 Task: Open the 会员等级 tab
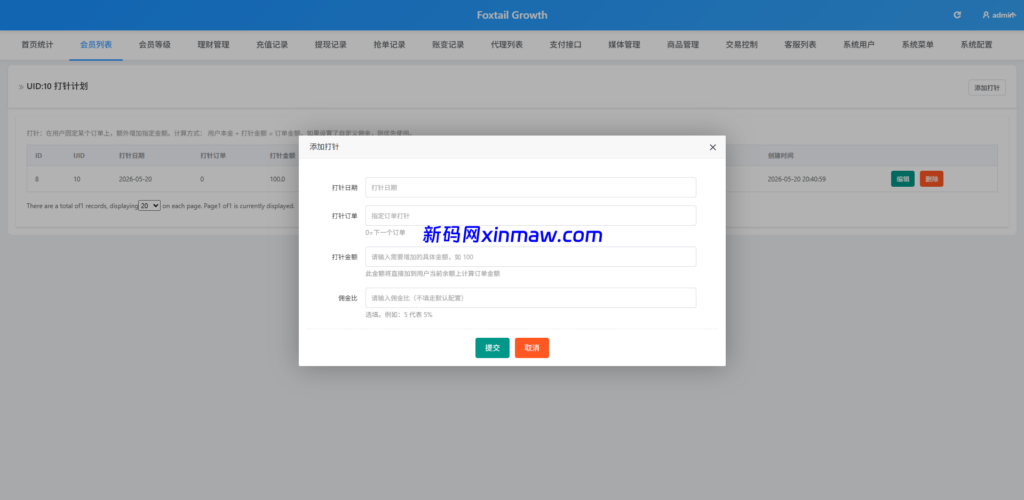(155, 45)
